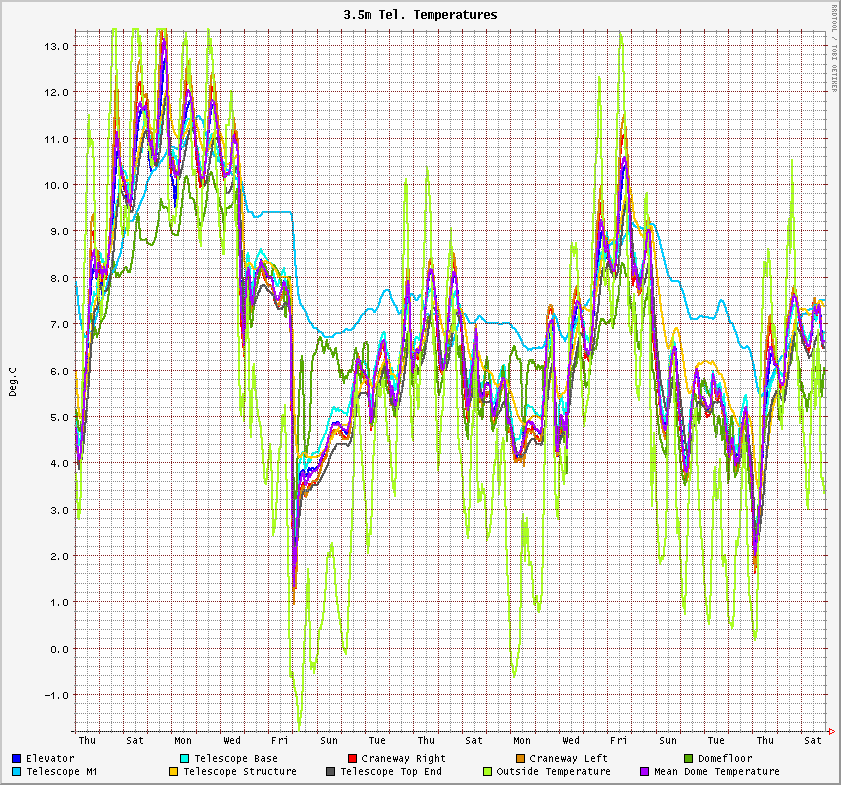The image size is (841, 785).
Task: Click the 'Telescope Structure' legend label
Action: coord(239,772)
